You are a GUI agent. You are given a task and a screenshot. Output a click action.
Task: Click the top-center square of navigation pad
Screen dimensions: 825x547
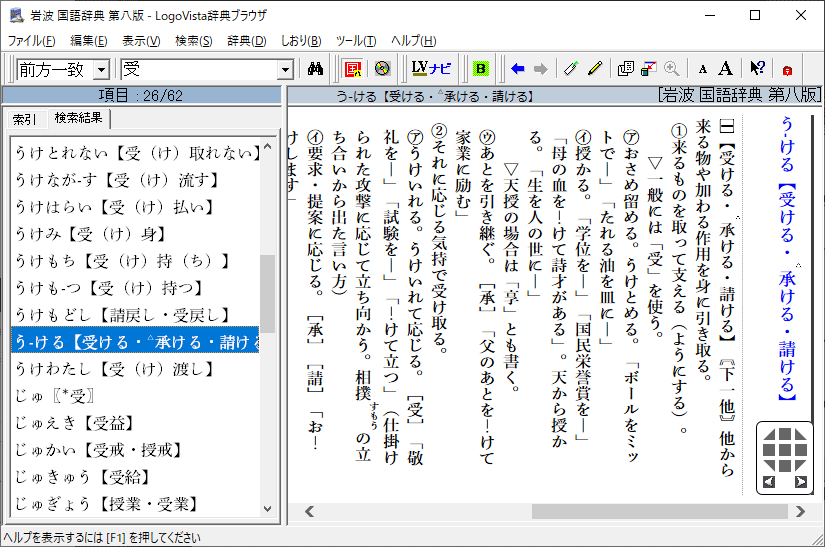click(x=785, y=434)
